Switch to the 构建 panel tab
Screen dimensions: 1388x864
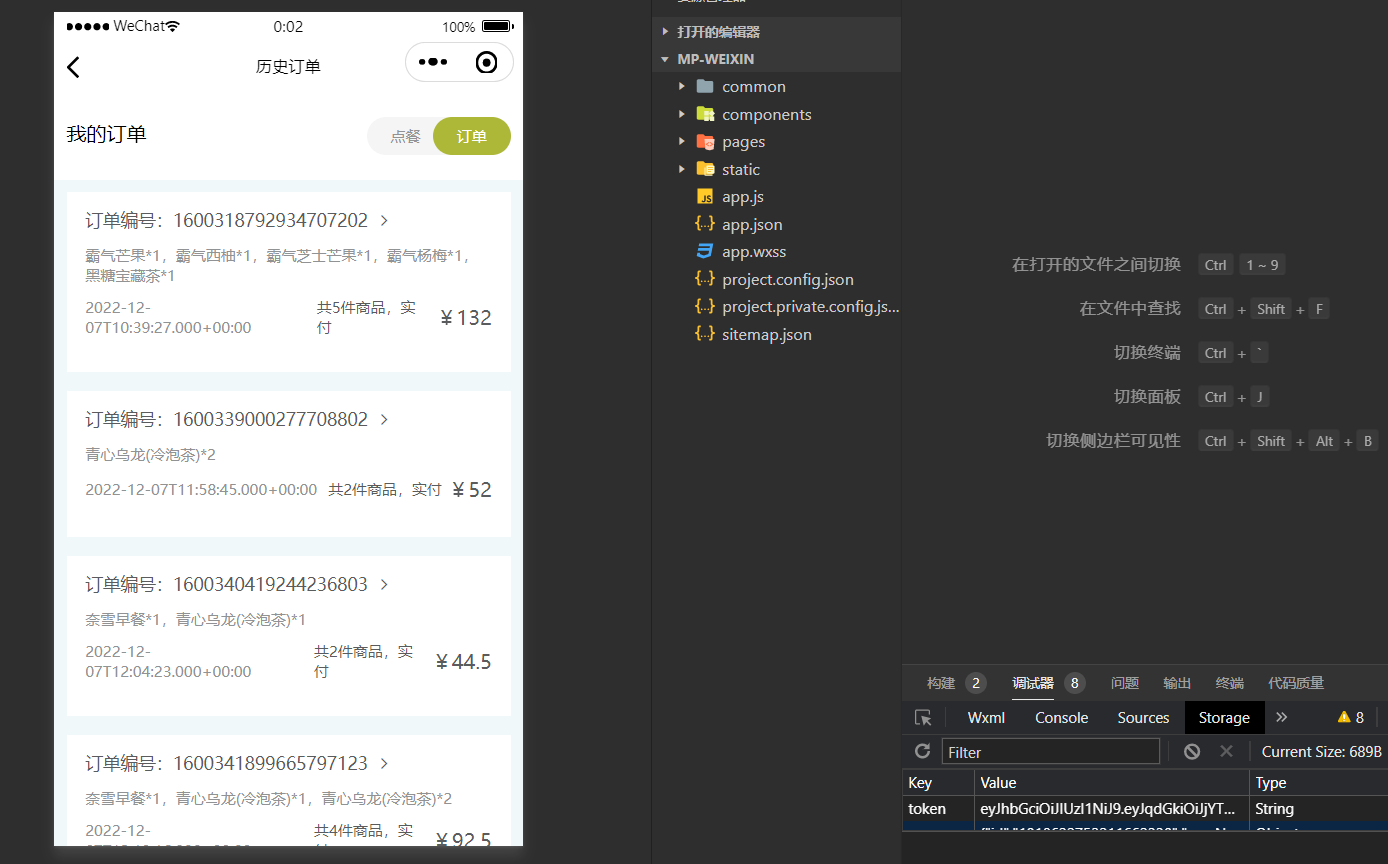click(x=941, y=683)
